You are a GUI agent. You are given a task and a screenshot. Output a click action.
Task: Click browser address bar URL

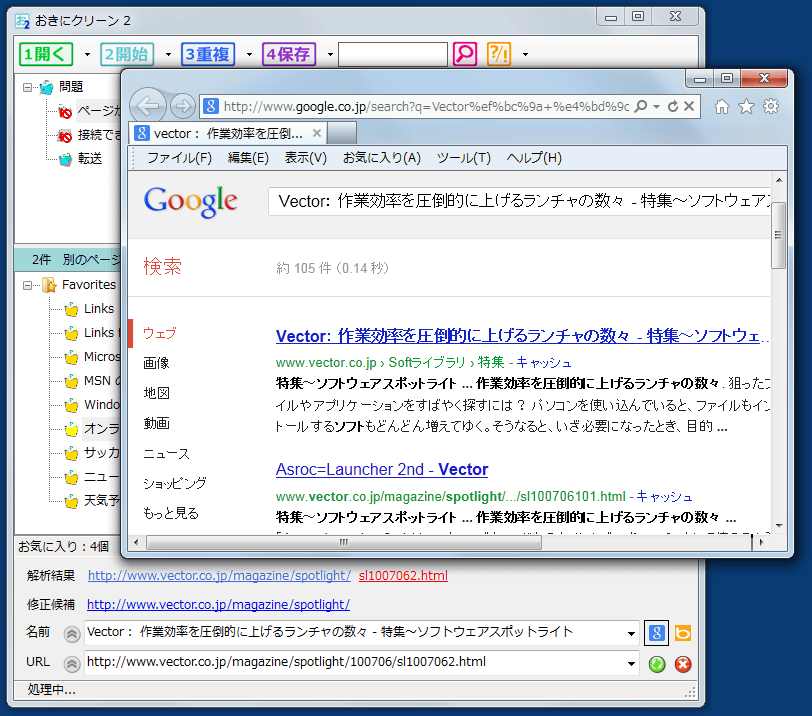426,107
